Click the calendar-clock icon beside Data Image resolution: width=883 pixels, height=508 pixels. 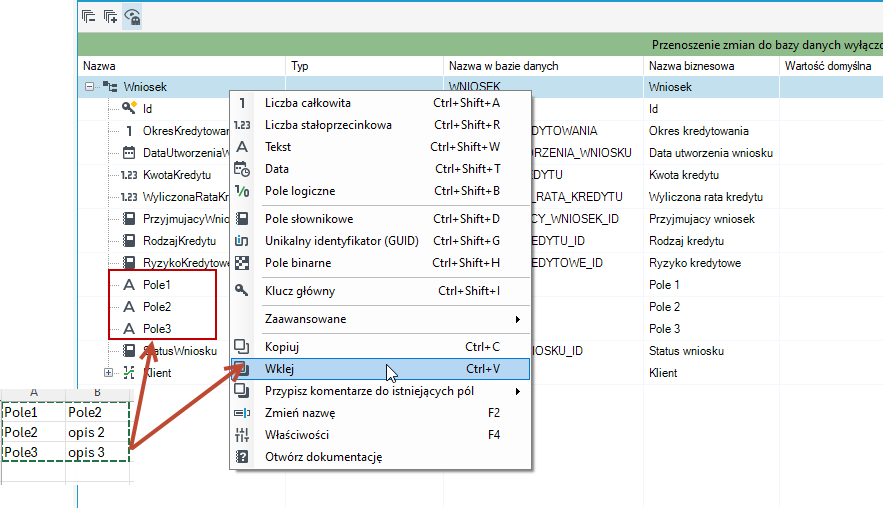point(242,169)
